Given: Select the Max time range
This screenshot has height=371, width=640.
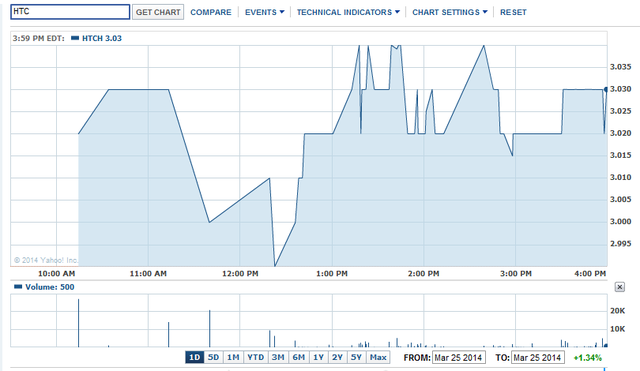Looking at the screenshot, I should [x=378, y=358].
